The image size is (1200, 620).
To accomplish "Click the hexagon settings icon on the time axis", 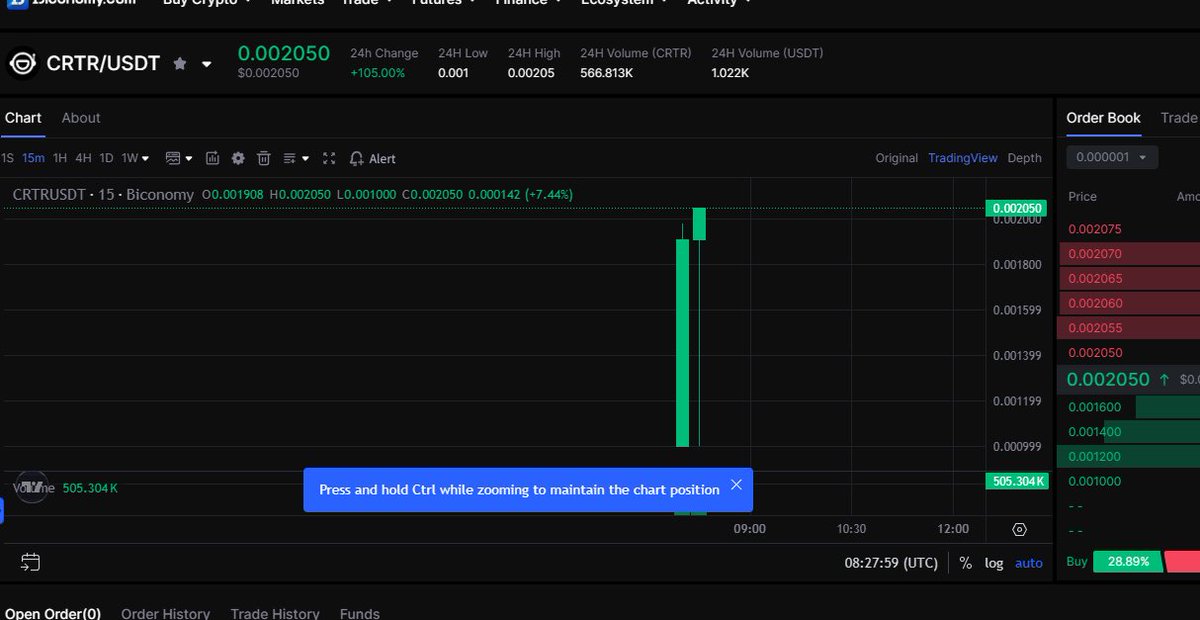I will coord(1019,529).
